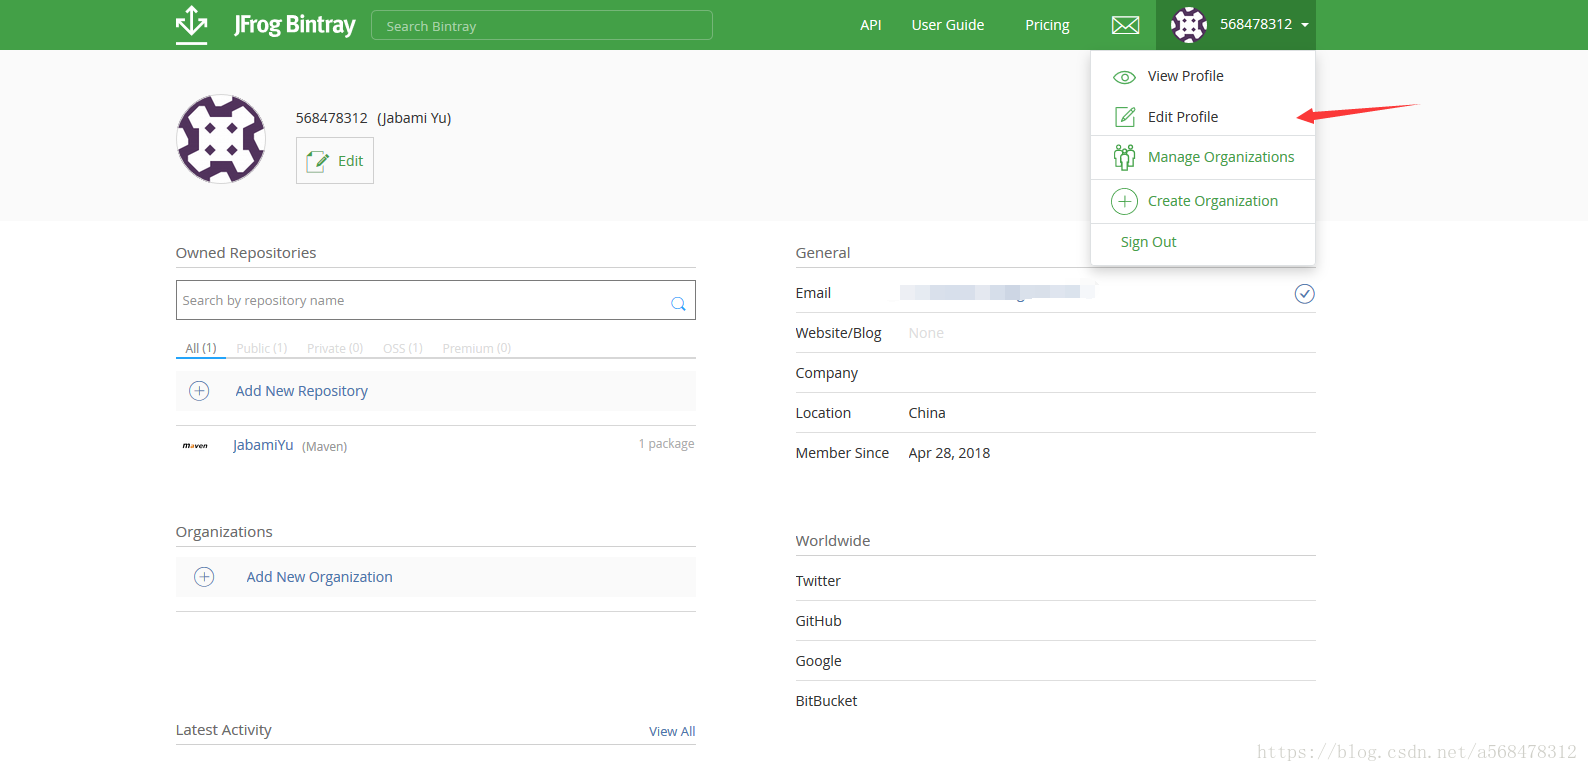Image resolution: width=1588 pixels, height=772 pixels.
Task: Switch to the OSS (1) tab
Action: (403, 348)
